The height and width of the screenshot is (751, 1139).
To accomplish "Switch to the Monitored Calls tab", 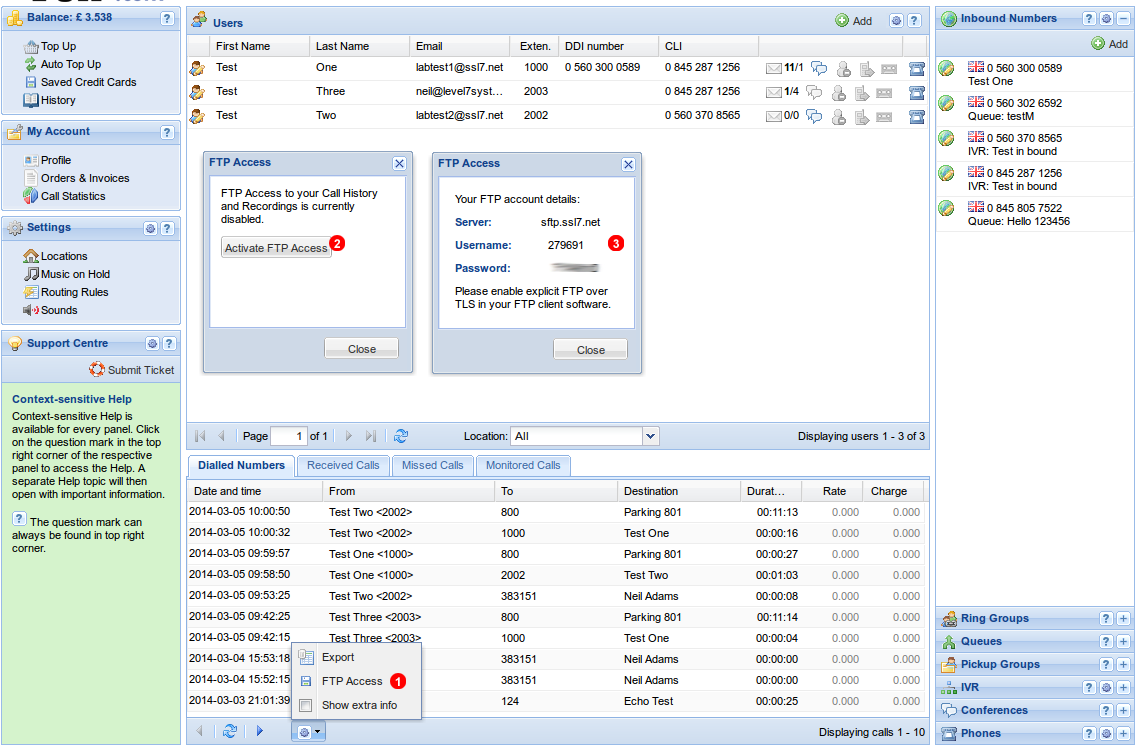I will click(x=523, y=465).
